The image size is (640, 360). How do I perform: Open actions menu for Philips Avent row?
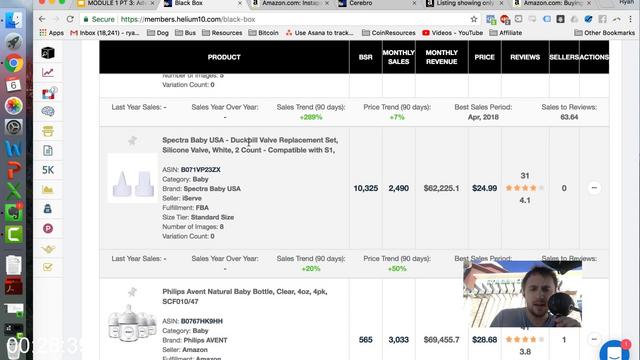(x=594, y=339)
